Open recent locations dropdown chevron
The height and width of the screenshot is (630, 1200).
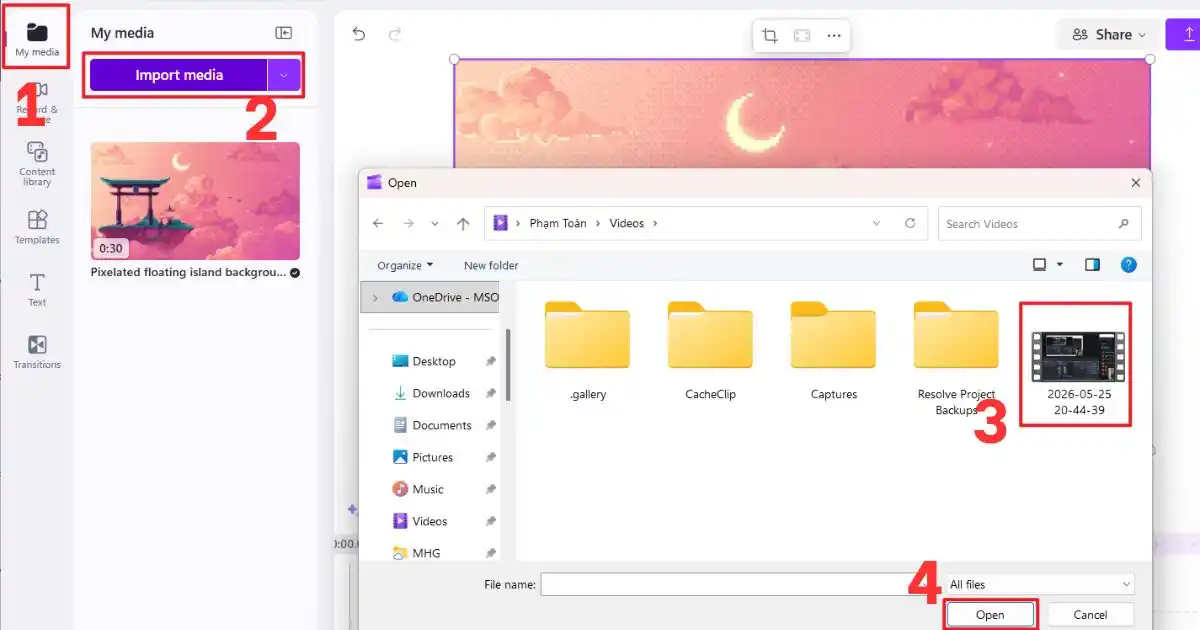pos(435,224)
